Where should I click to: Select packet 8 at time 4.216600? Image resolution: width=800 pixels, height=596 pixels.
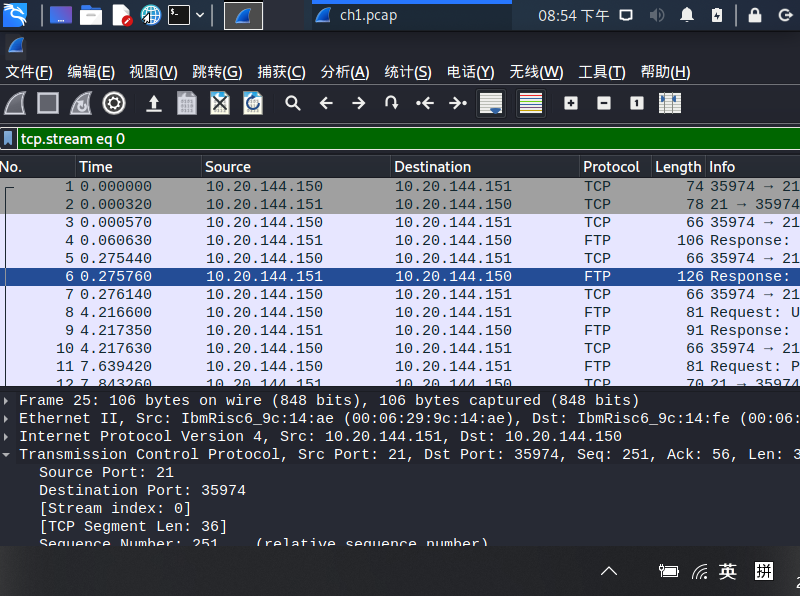(x=400, y=312)
